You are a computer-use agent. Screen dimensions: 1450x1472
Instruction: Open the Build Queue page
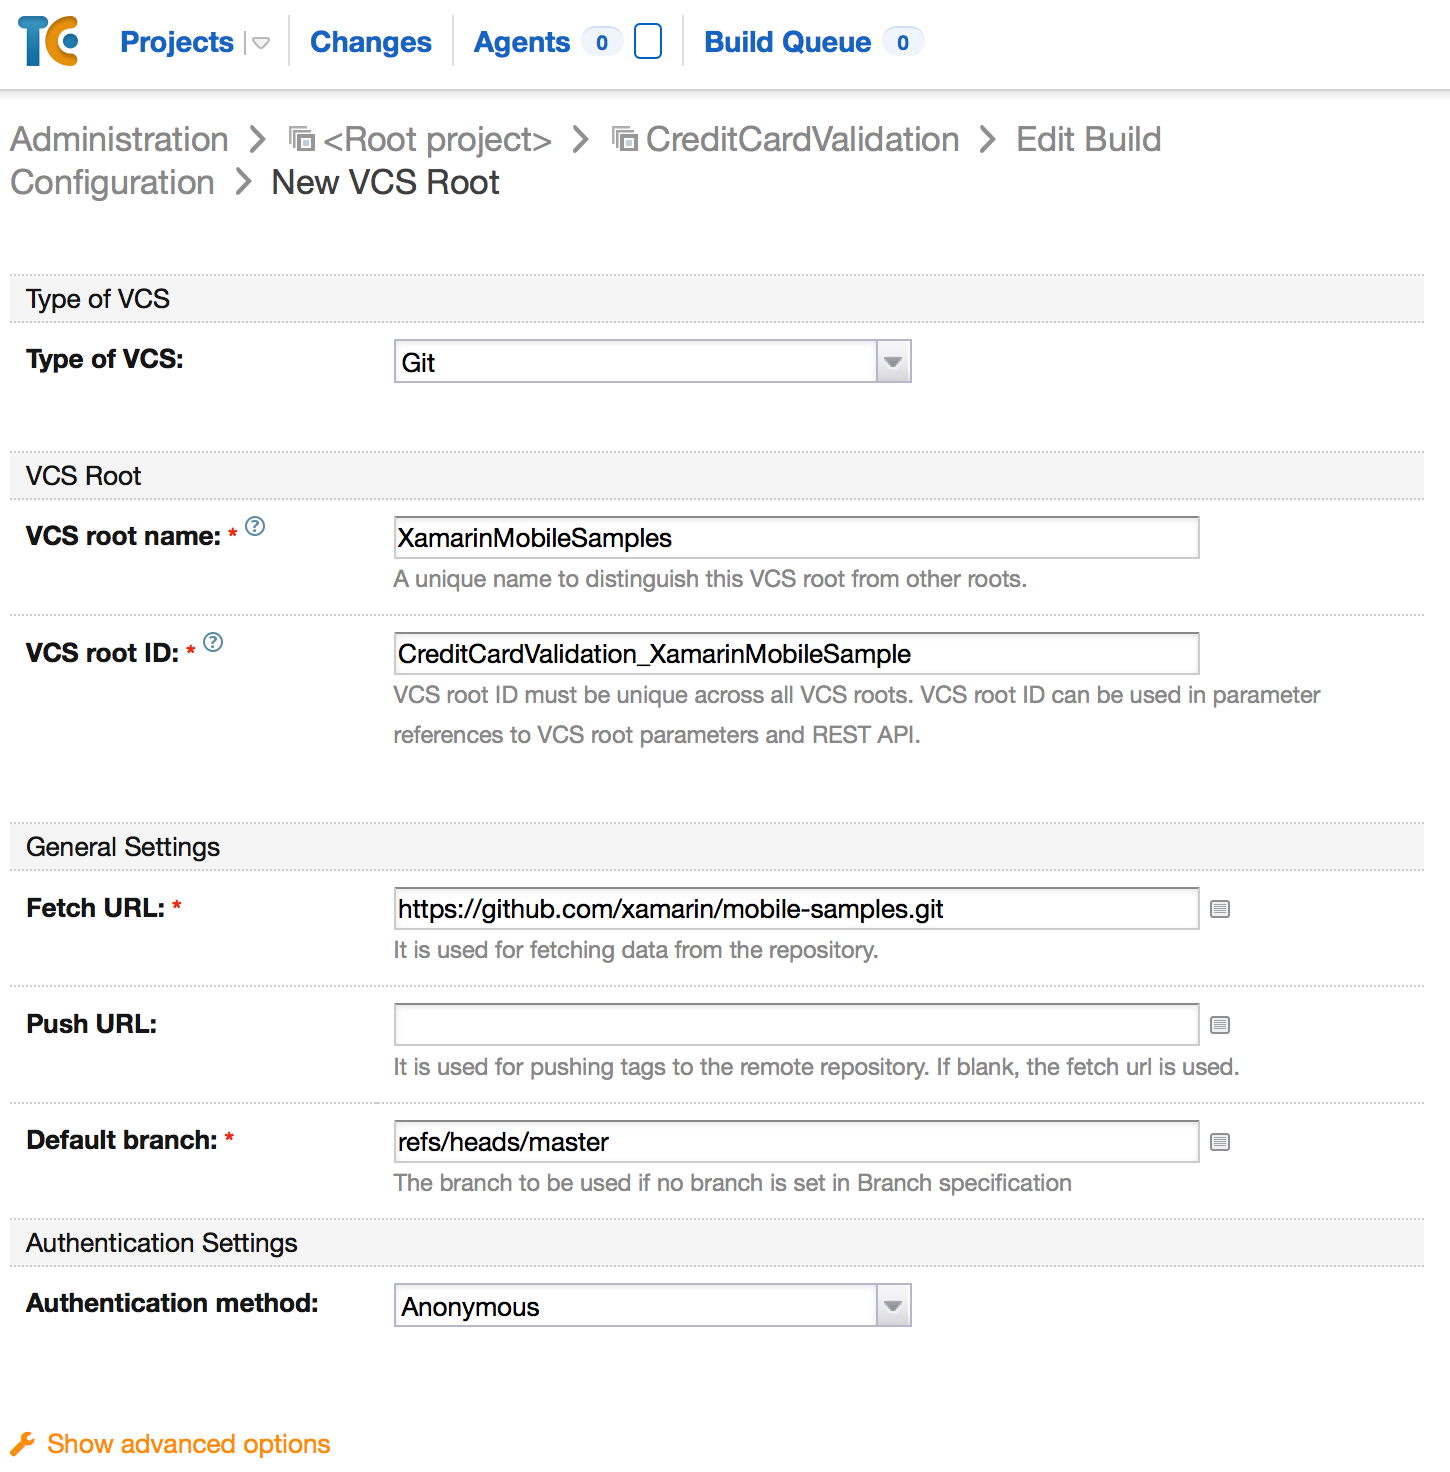787,42
